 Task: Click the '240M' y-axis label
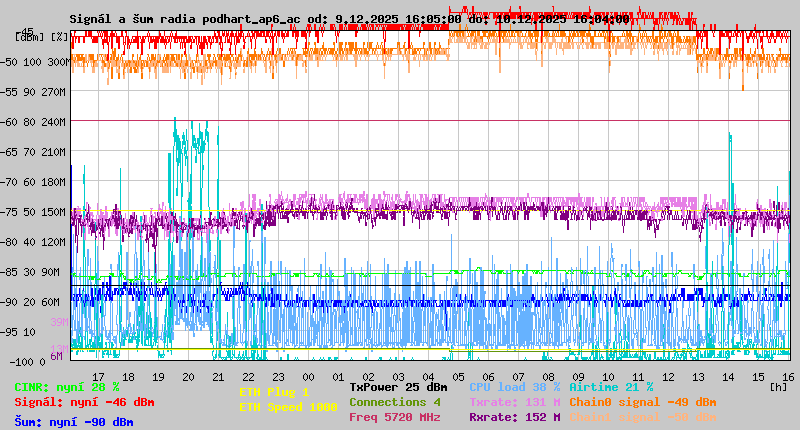click(x=56, y=122)
